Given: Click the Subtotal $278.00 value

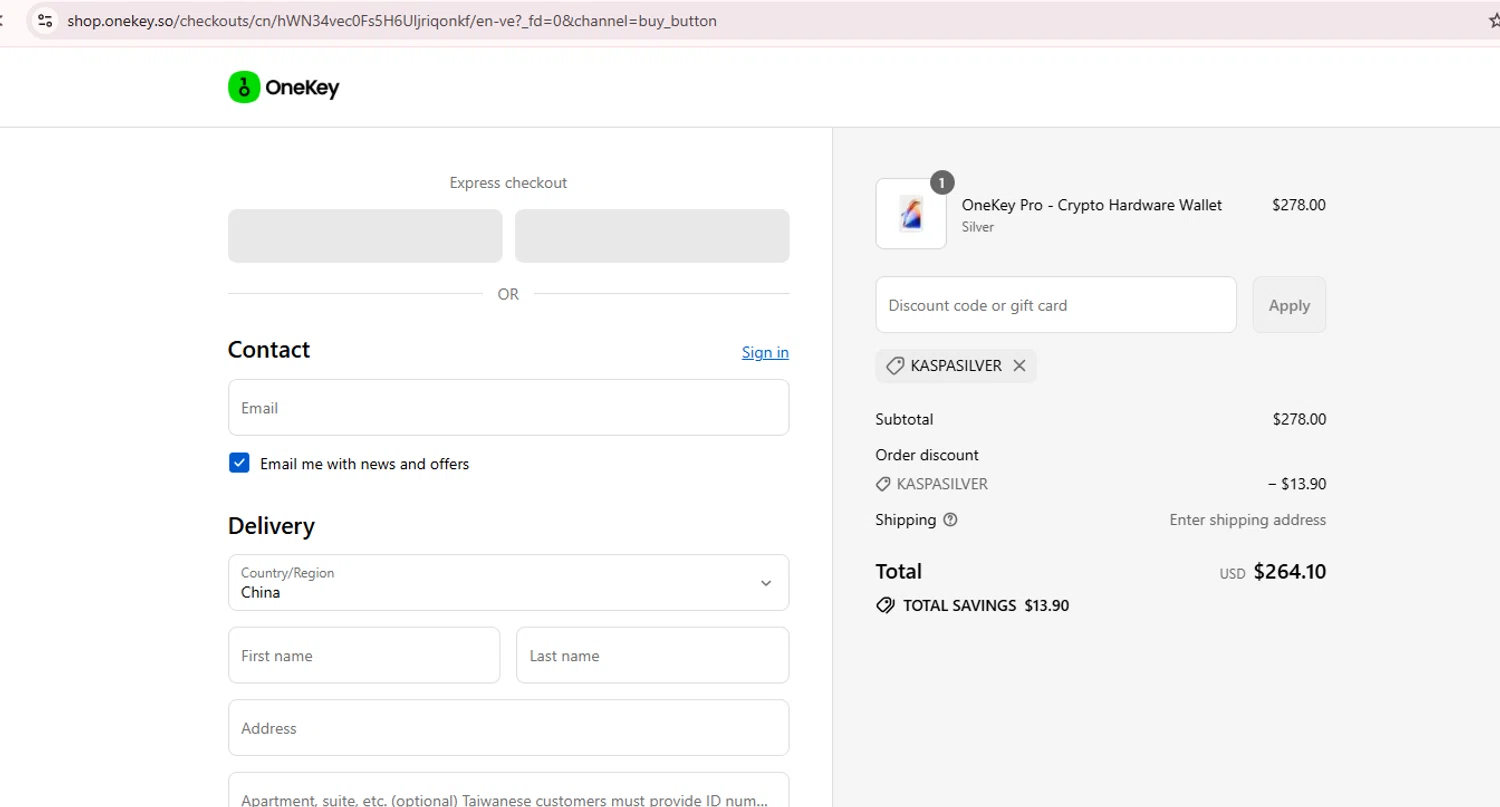Looking at the screenshot, I should tap(1299, 419).
